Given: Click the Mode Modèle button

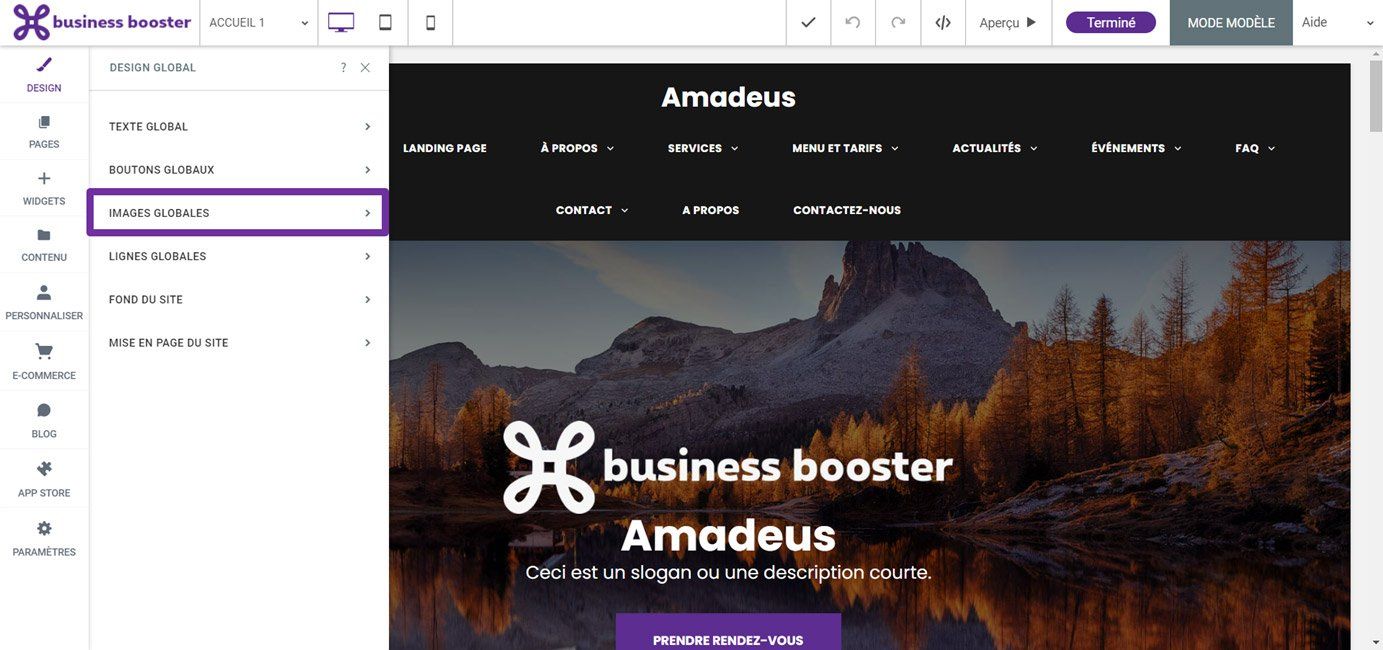Looking at the screenshot, I should 1231,22.
